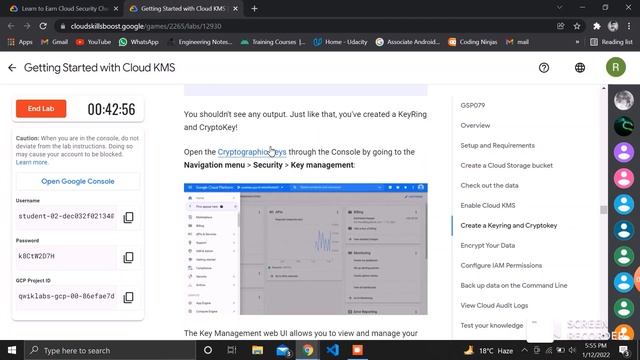Open a new browser tab
The height and width of the screenshot is (360, 640).
pyautogui.click(x=254, y=9)
